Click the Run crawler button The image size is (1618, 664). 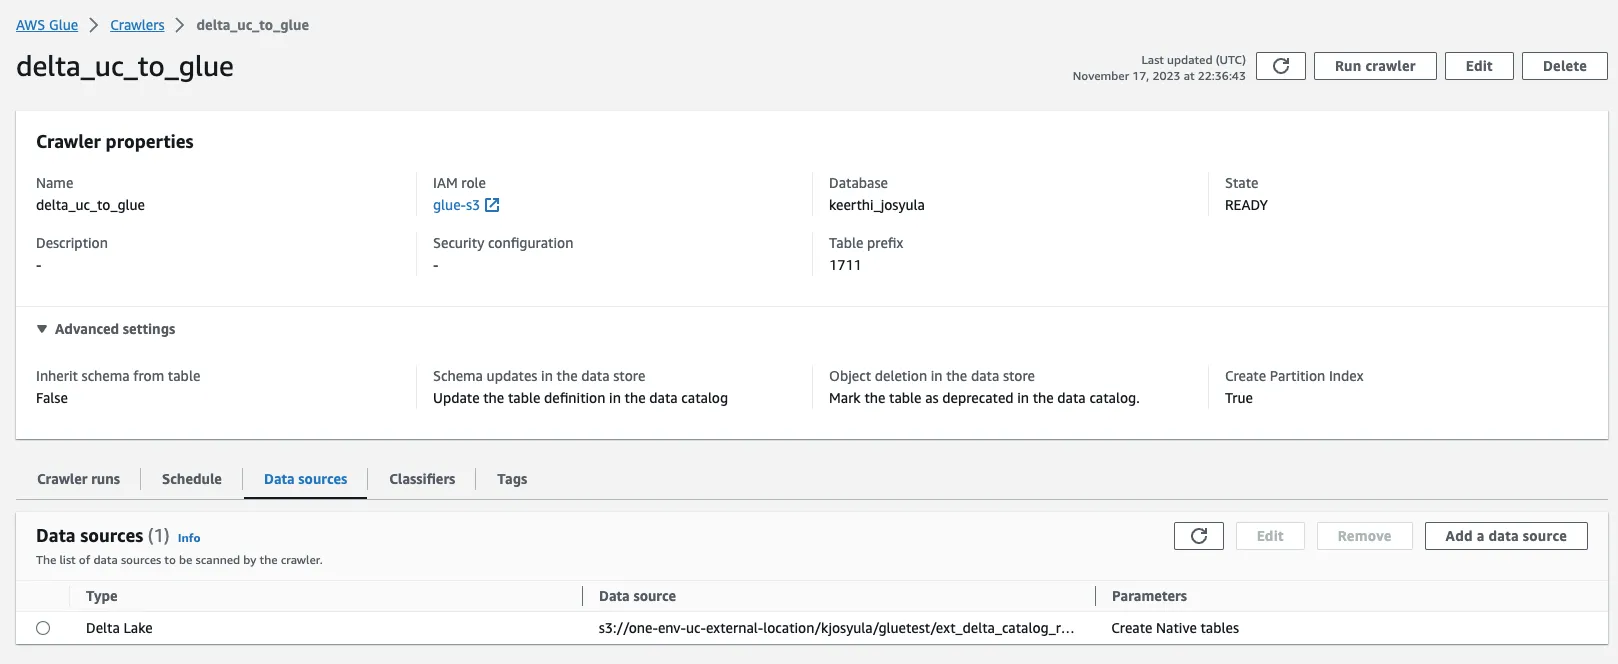[x=1374, y=66]
